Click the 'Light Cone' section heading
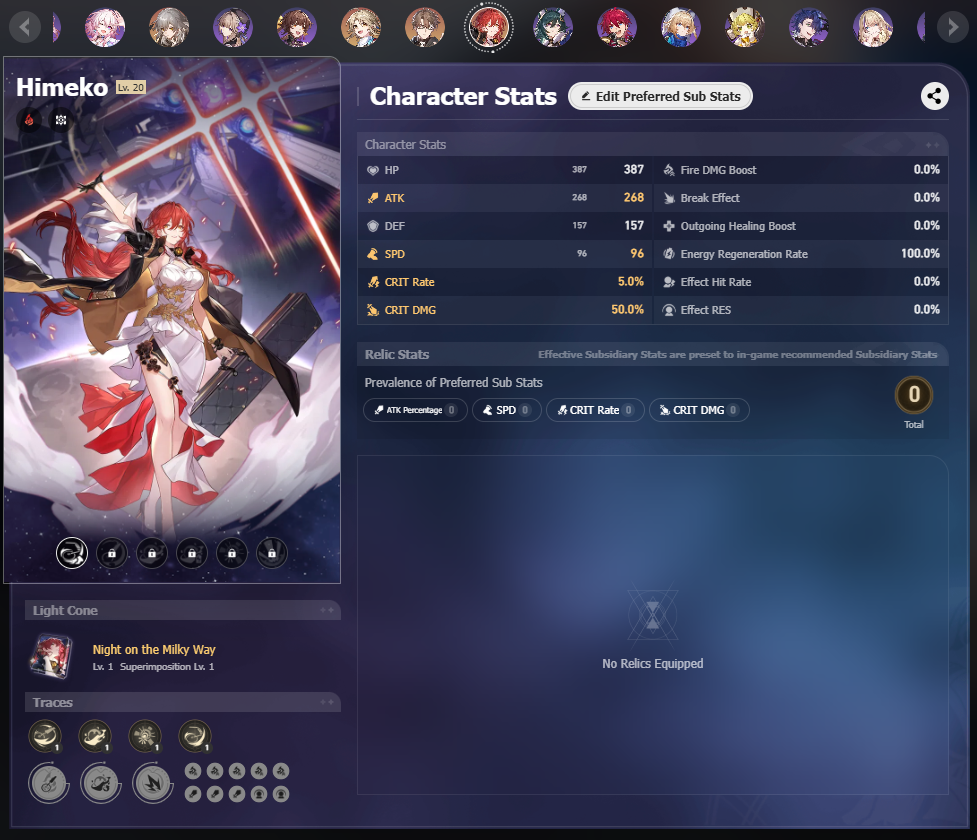 click(x=65, y=611)
